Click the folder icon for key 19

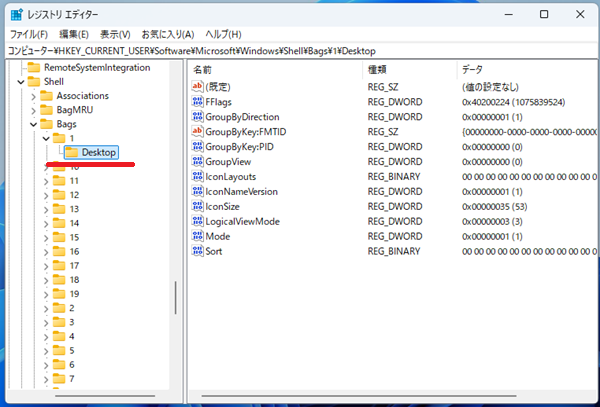click(x=59, y=294)
